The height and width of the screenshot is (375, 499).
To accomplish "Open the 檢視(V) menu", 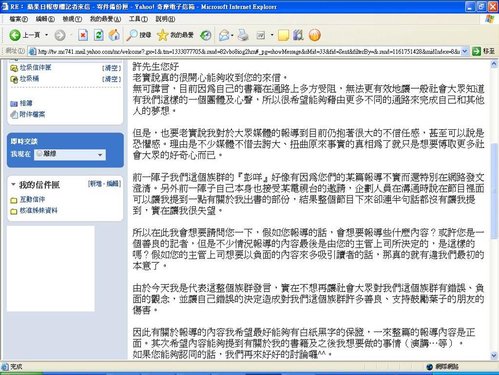I will coord(72,19).
